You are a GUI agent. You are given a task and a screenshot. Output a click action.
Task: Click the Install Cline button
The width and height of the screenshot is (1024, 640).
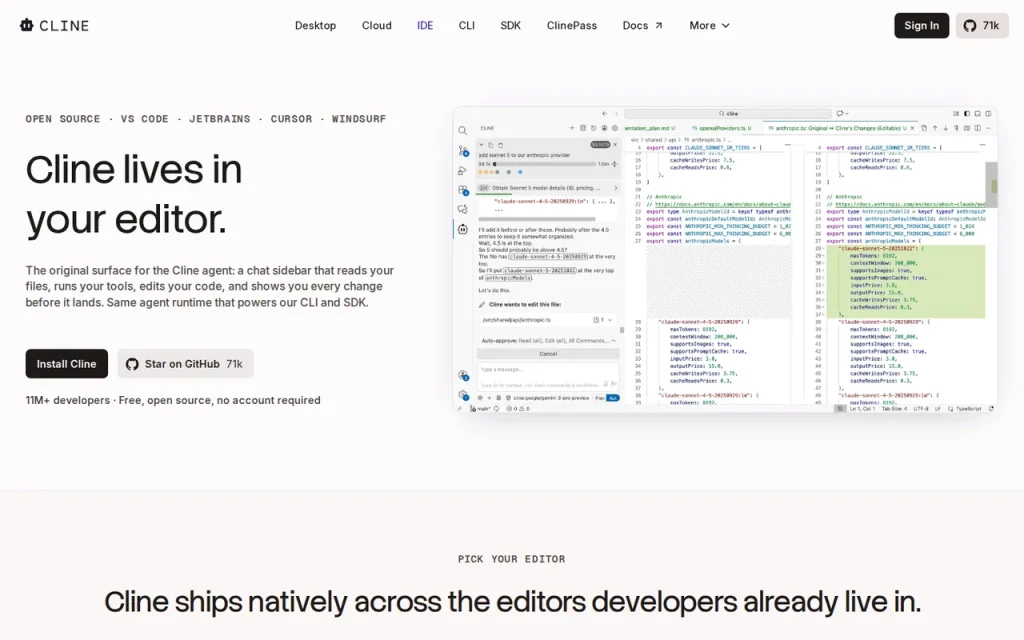(x=67, y=364)
